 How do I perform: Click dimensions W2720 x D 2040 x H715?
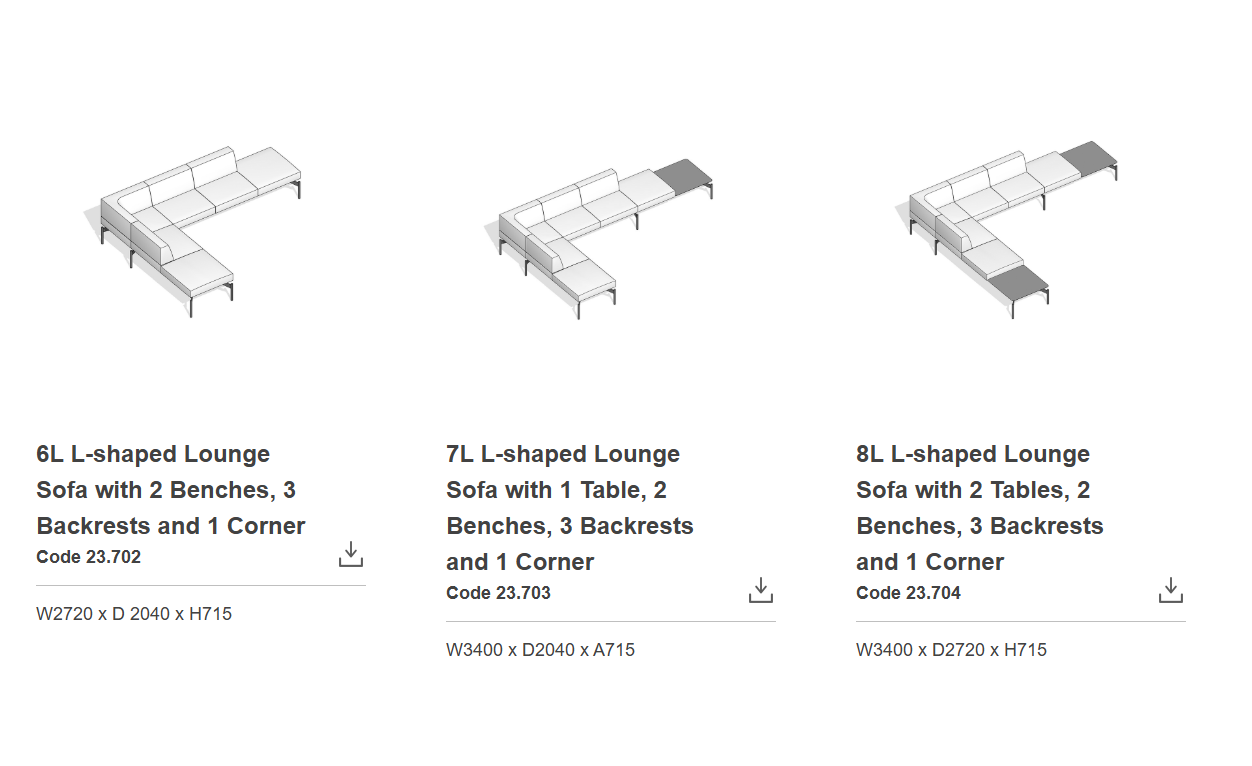point(134,614)
